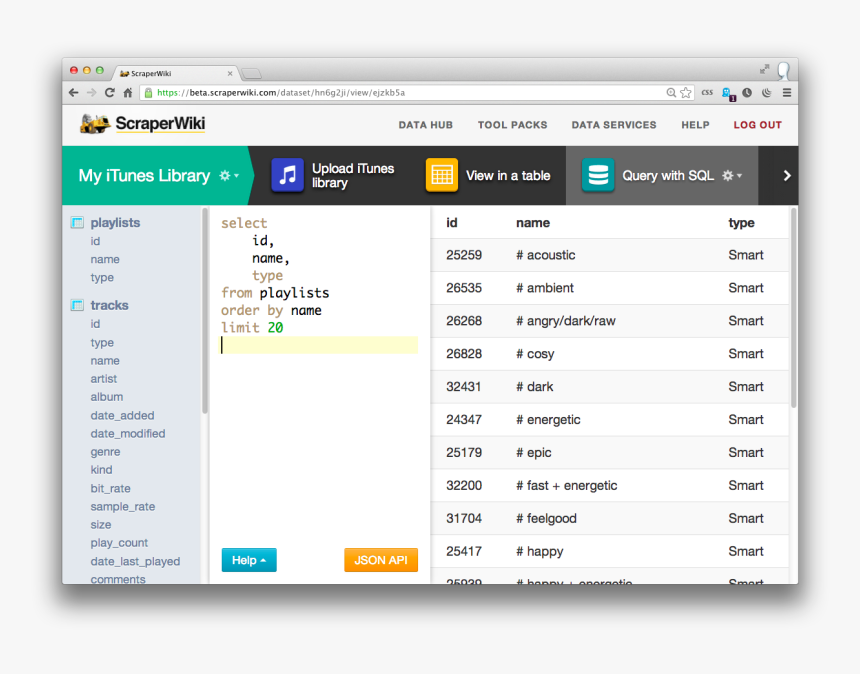Click the green padlock security icon
The image size is (860, 674).
coord(148,93)
